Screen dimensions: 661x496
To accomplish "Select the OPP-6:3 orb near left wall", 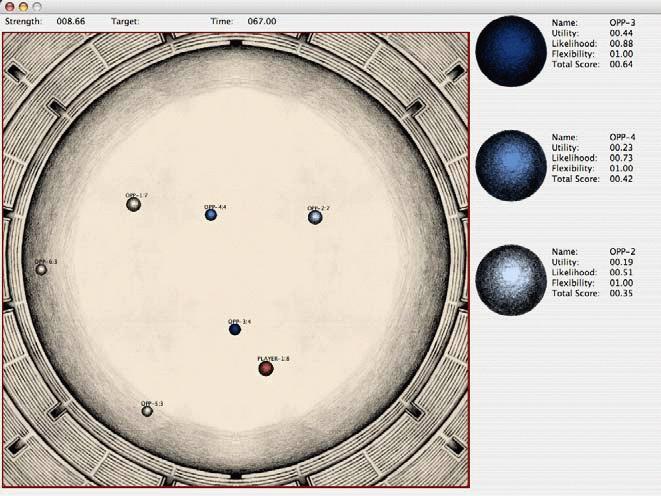I will [41, 269].
